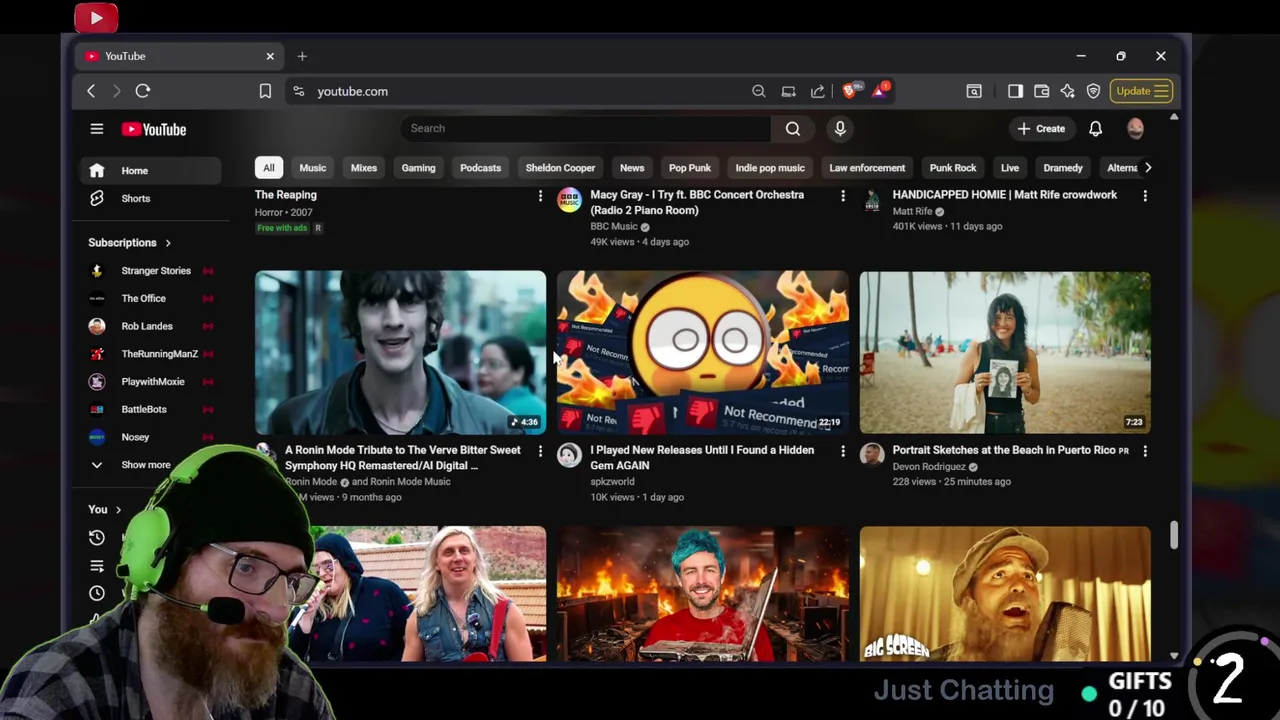This screenshot has height=720, width=1280.
Task: Click the share icon in address bar
Action: tap(818, 91)
